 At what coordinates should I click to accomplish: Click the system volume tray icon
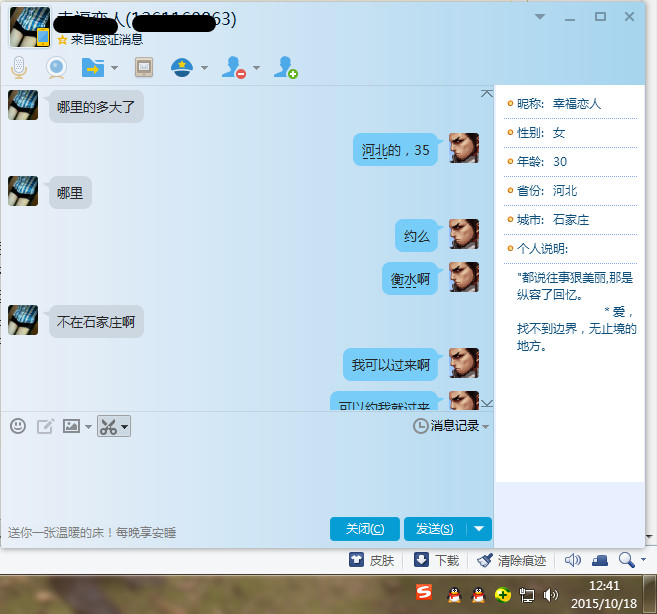(551, 595)
